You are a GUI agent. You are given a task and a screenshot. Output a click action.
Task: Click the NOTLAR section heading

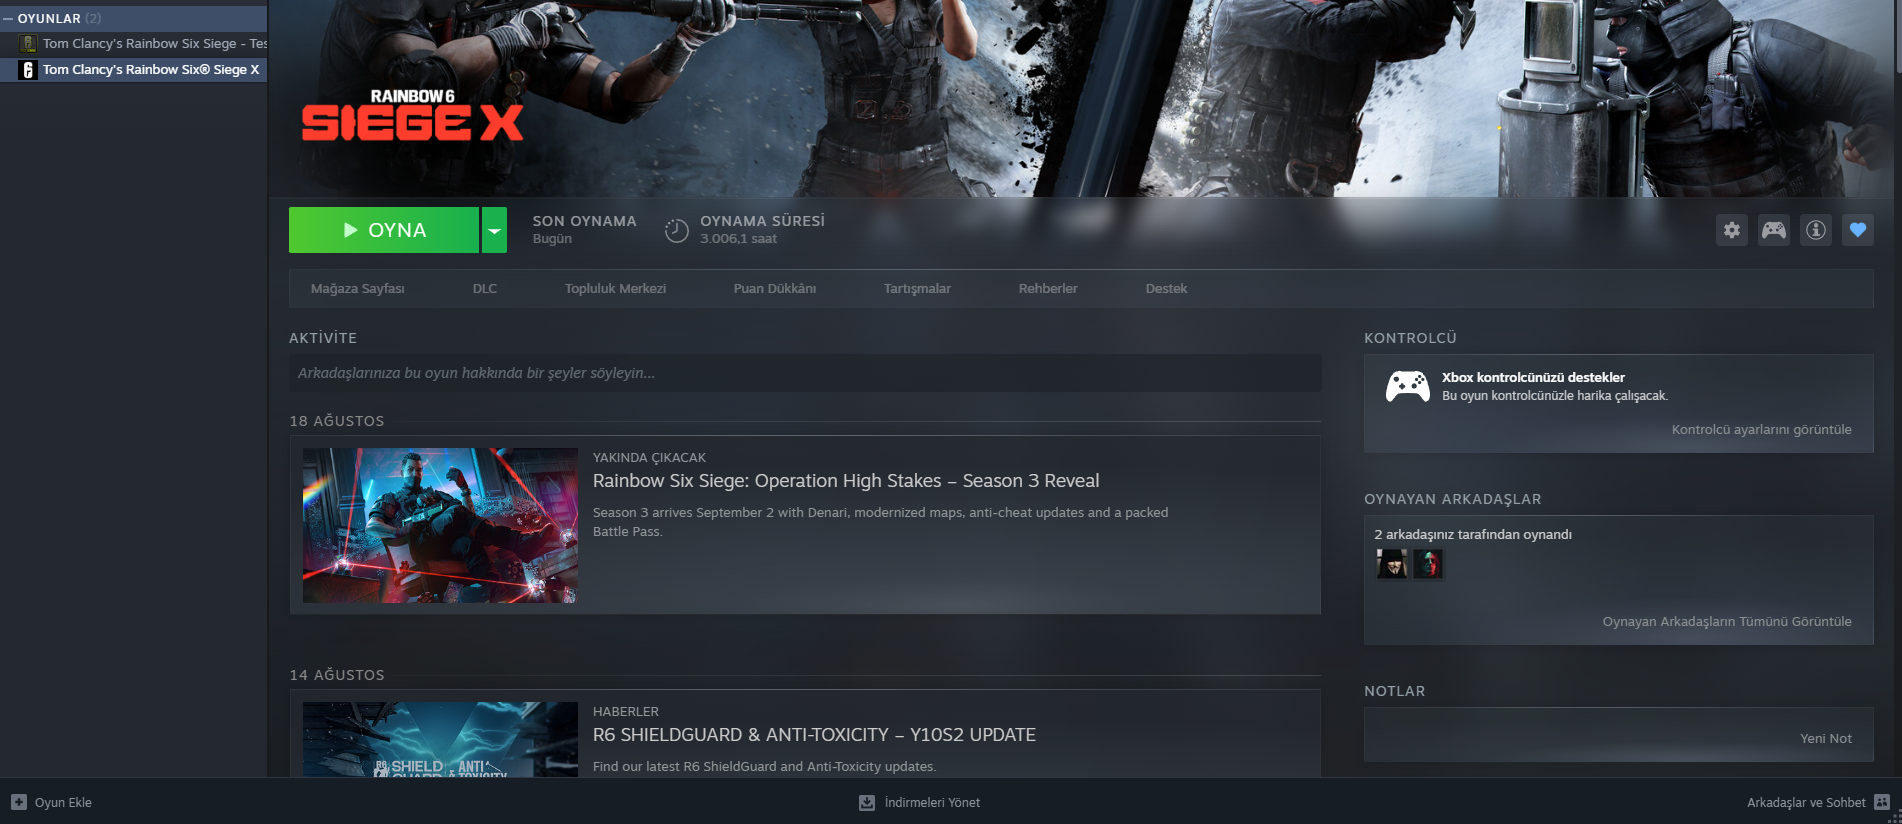[1395, 691]
